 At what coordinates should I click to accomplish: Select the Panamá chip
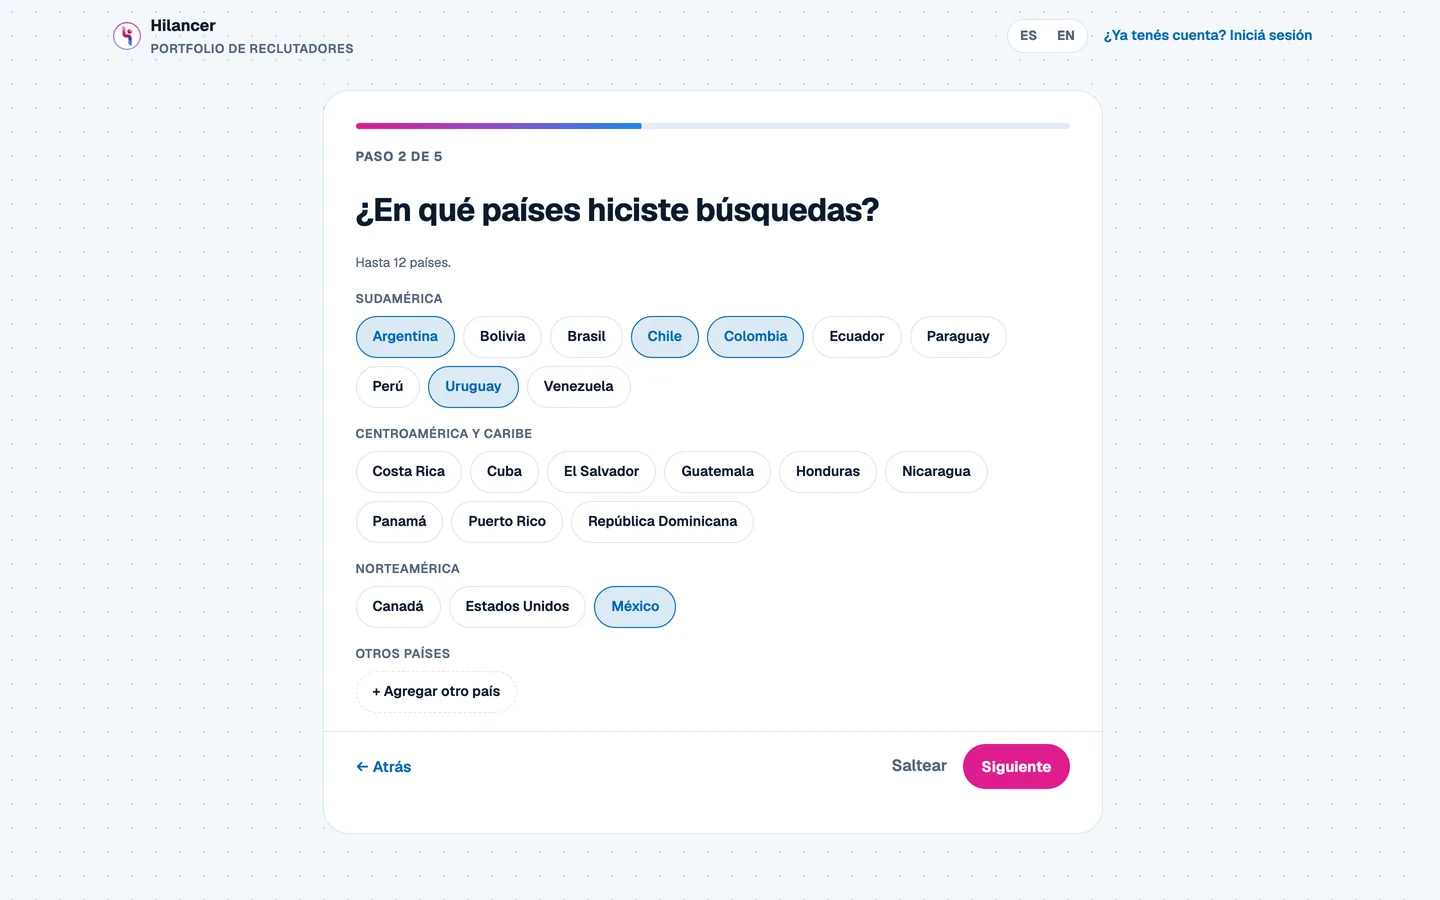click(x=400, y=522)
